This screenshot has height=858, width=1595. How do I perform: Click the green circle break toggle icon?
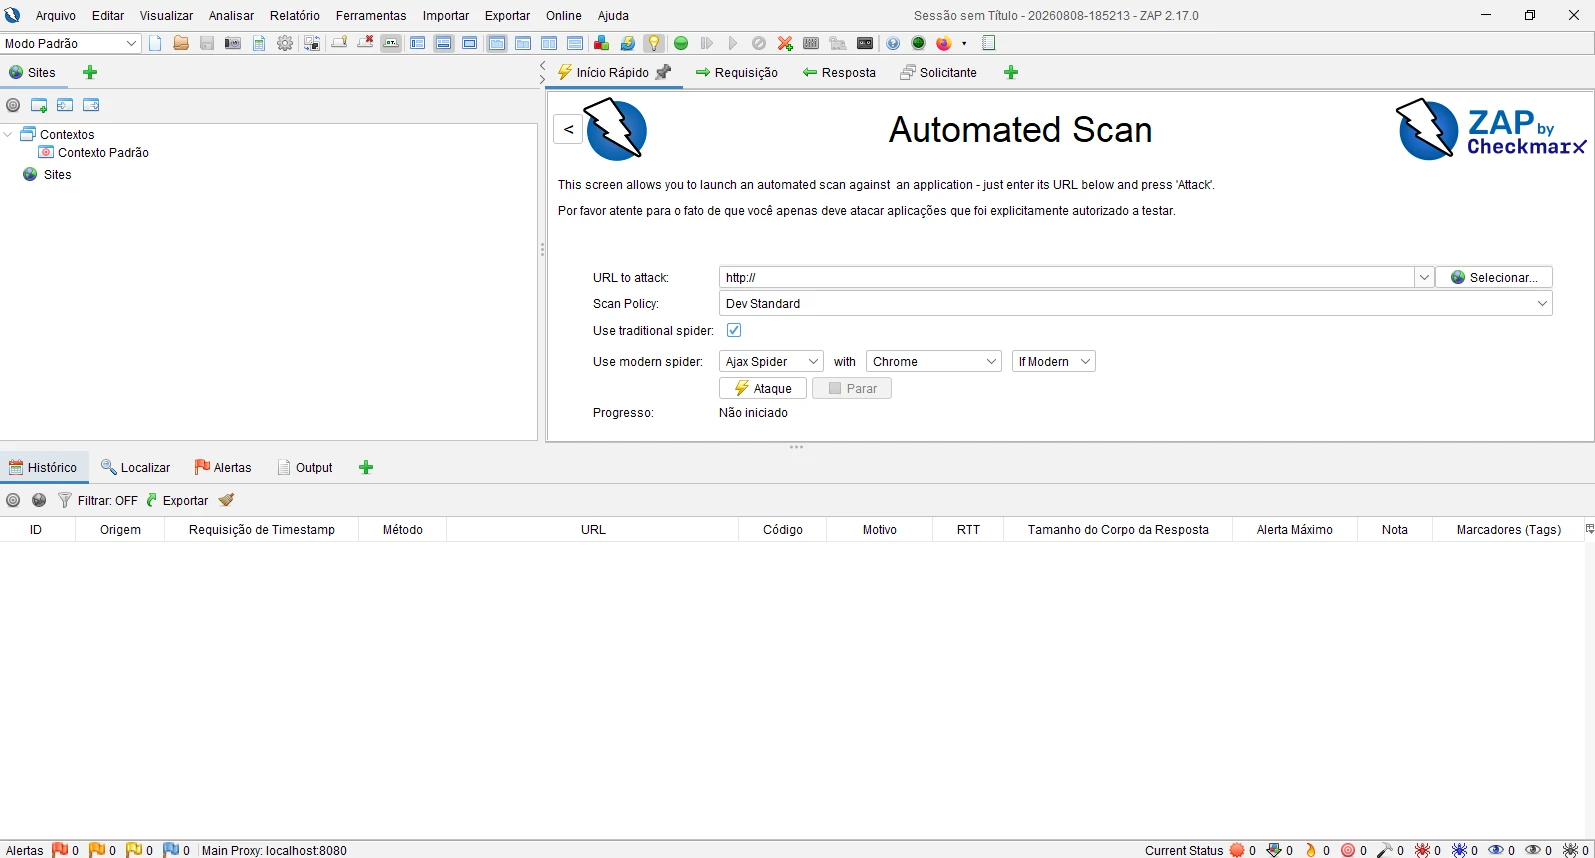pyautogui.click(x=681, y=43)
